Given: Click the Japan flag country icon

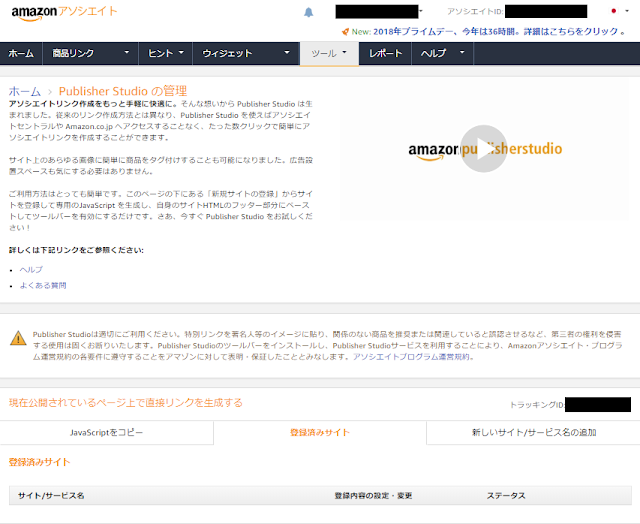Looking at the screenshot, I should click(x=613, y=11).
